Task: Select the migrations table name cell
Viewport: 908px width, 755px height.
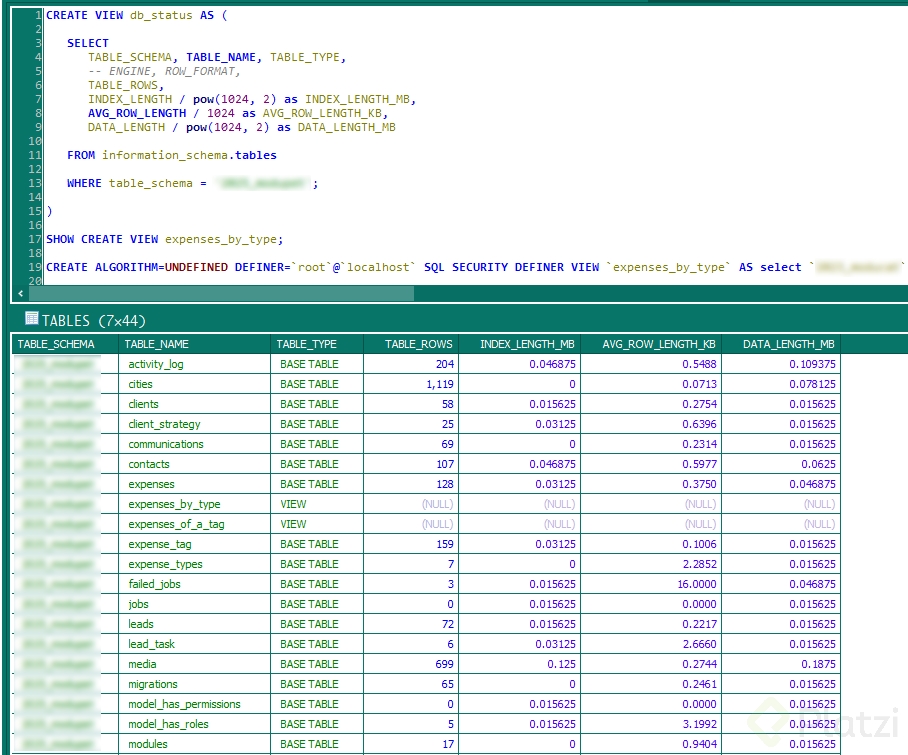Action: 194,684
